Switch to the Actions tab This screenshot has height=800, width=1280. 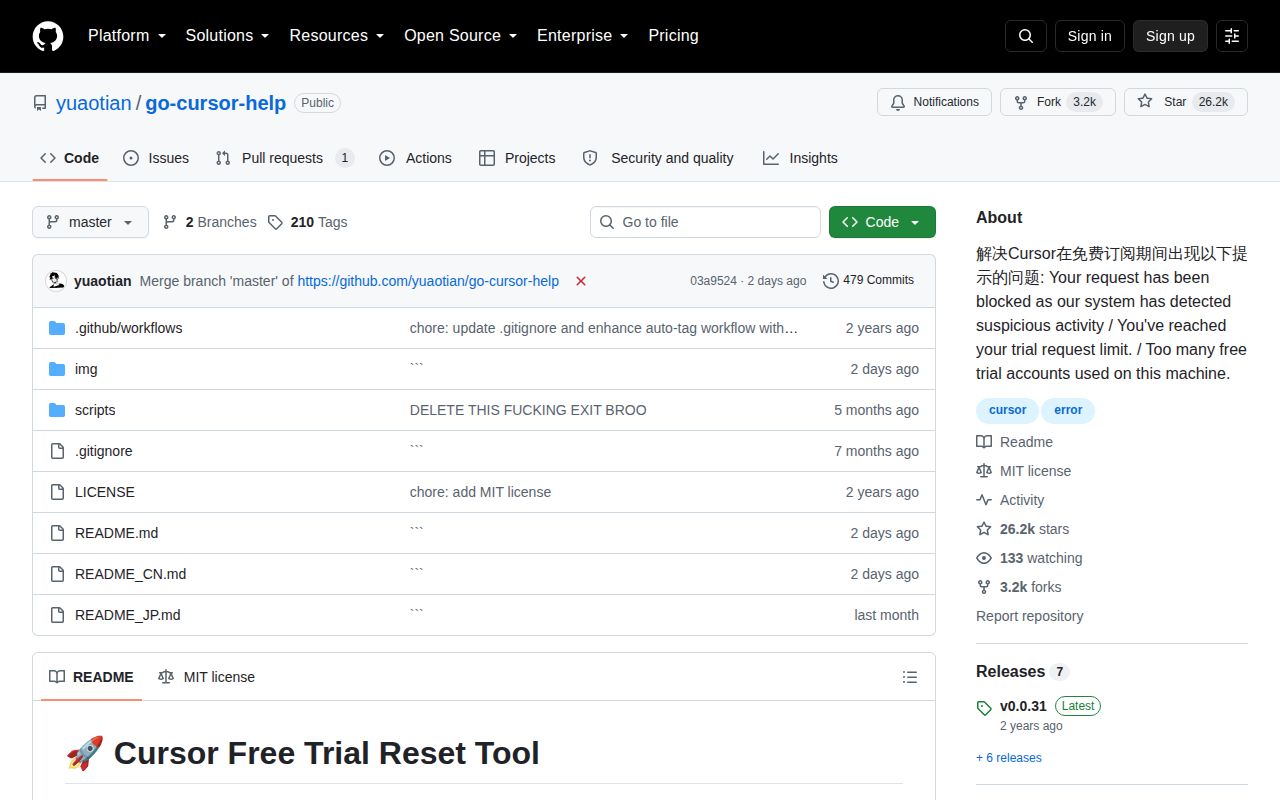coord(416,158)
